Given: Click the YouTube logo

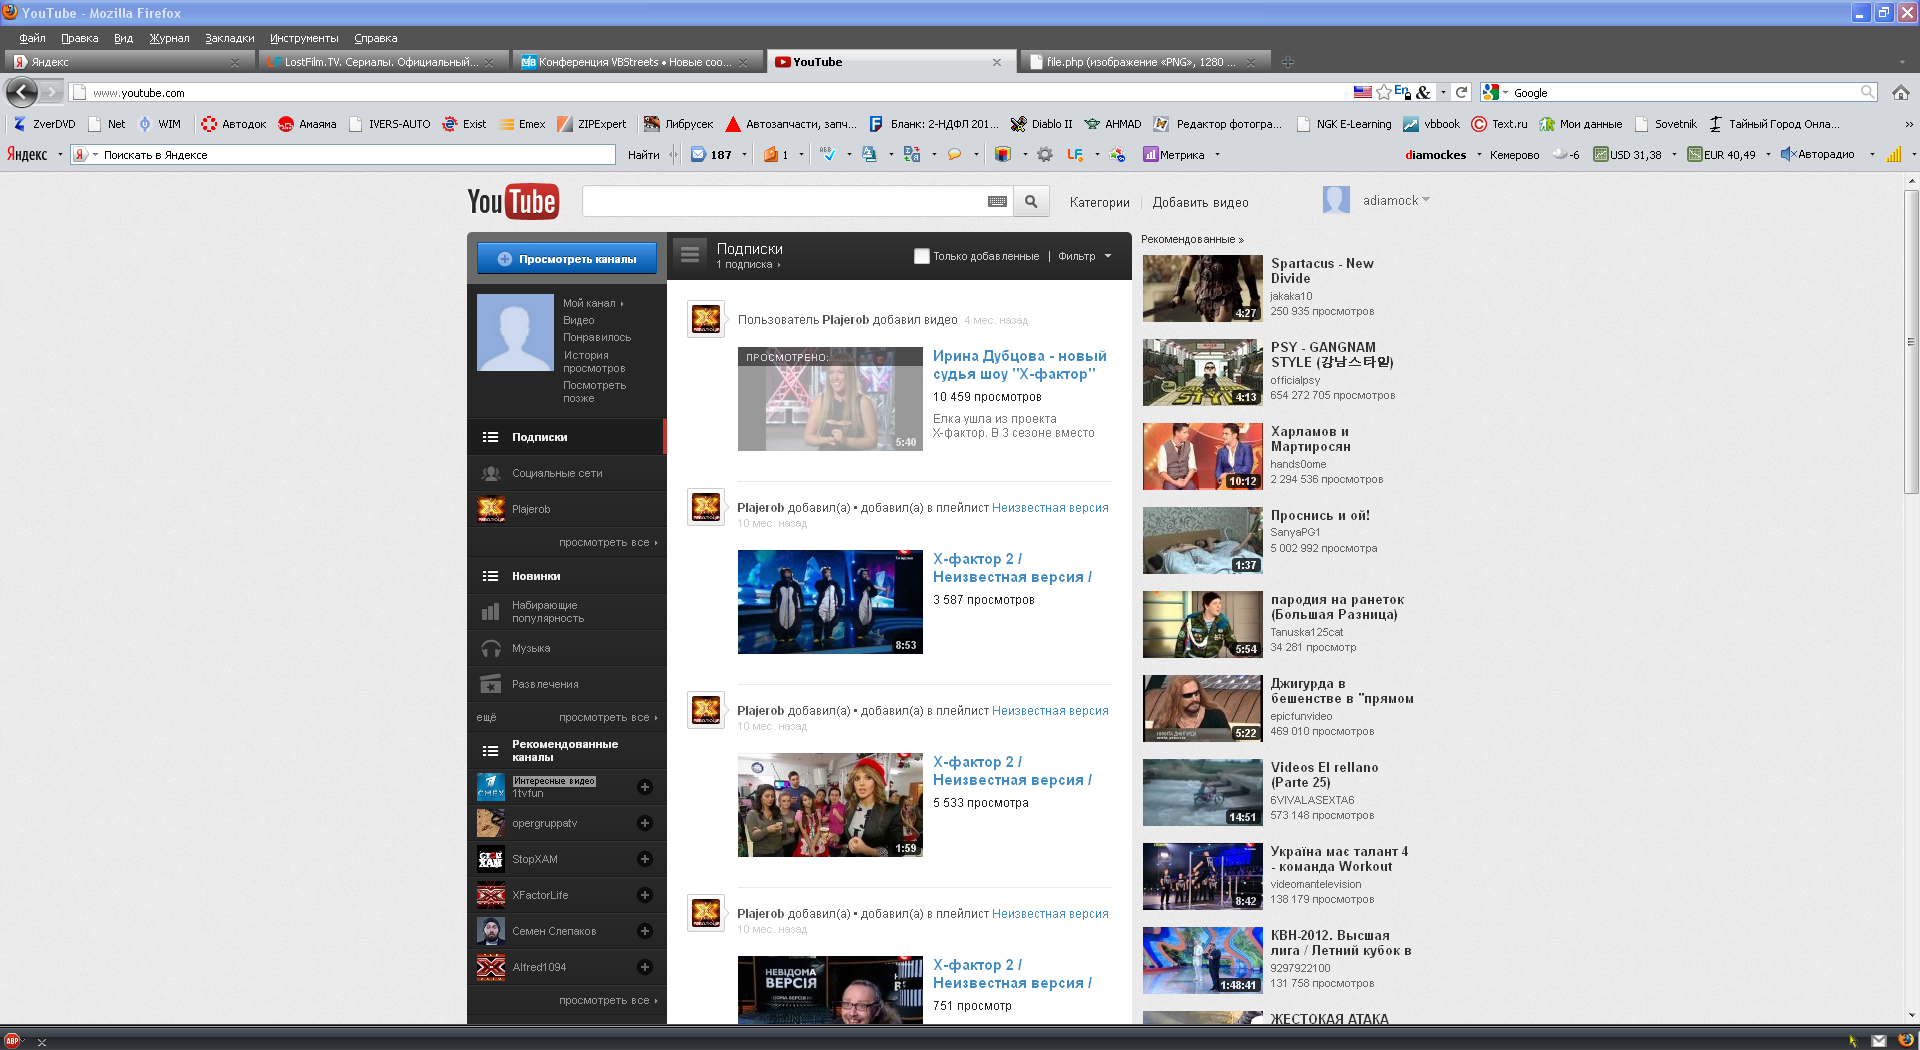Looking at the screenshot, I should (513, 202).
